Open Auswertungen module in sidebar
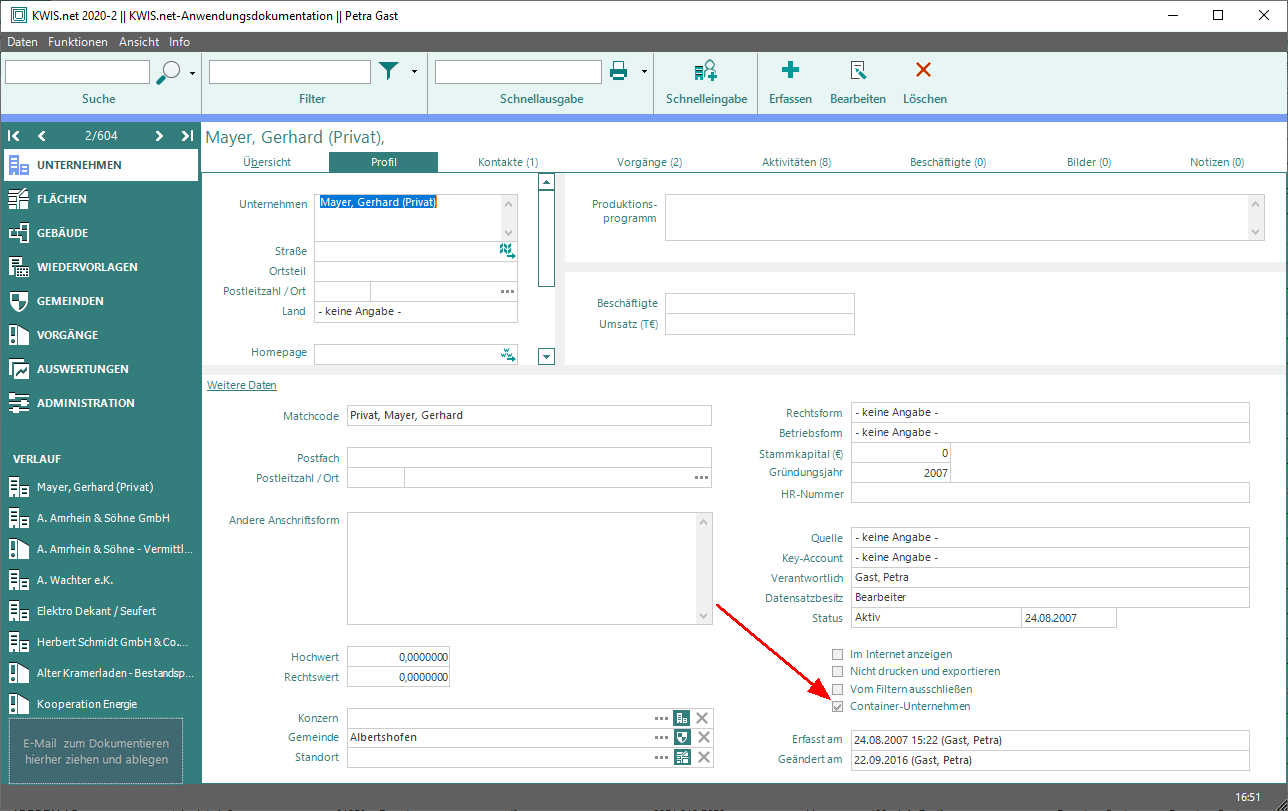1288x811 pixels. coord(100,369)
